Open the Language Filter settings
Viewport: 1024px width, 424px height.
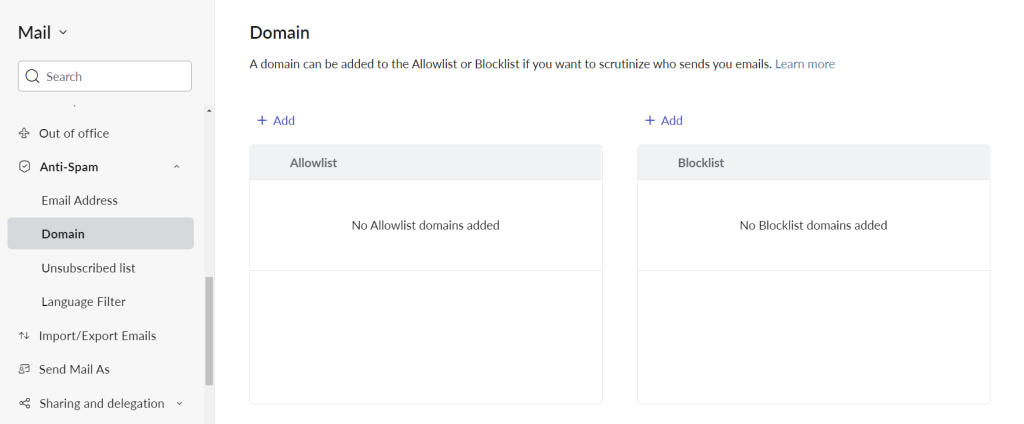pos(83,302)
